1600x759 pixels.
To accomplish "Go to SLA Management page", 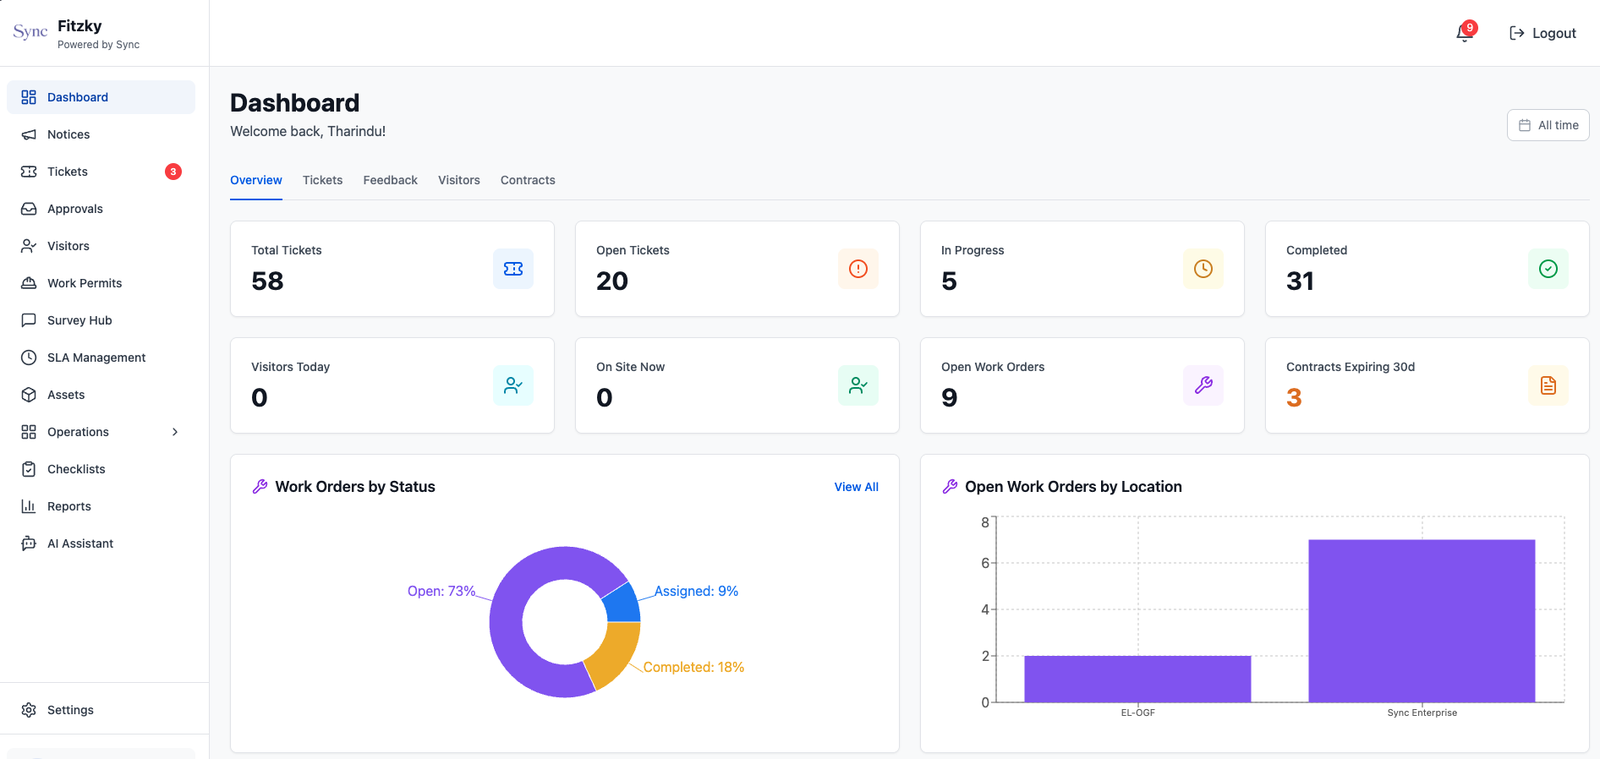I will [x=101, y=357].
